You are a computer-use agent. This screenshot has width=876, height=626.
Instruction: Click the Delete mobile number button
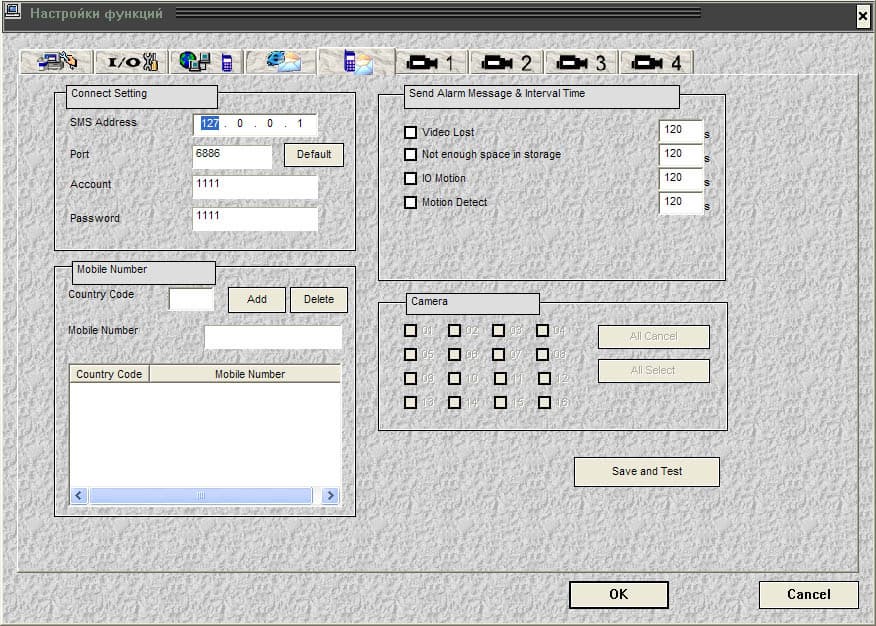coord(318,300)
